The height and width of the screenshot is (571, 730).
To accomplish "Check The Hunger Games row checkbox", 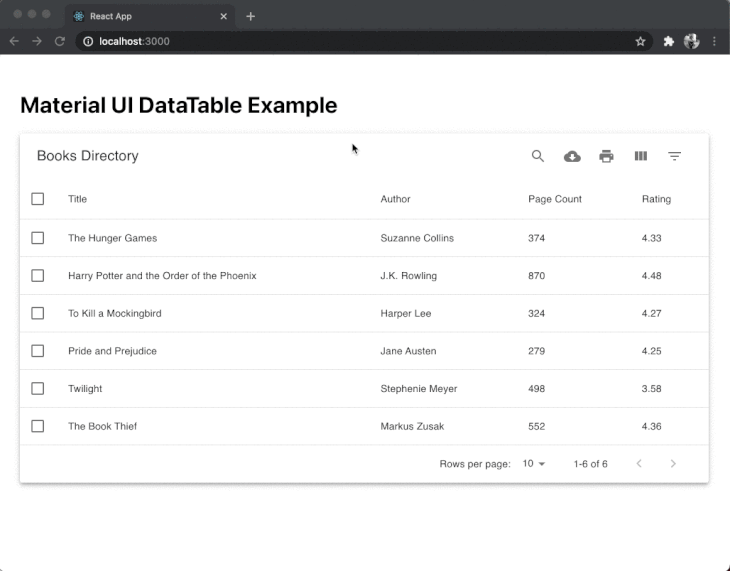I will point(38,238).
